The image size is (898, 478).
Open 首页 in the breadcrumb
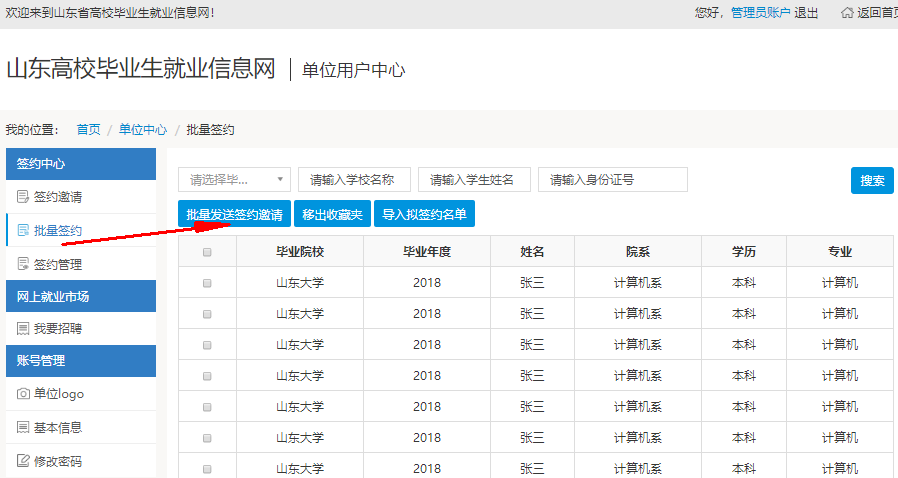88,130
